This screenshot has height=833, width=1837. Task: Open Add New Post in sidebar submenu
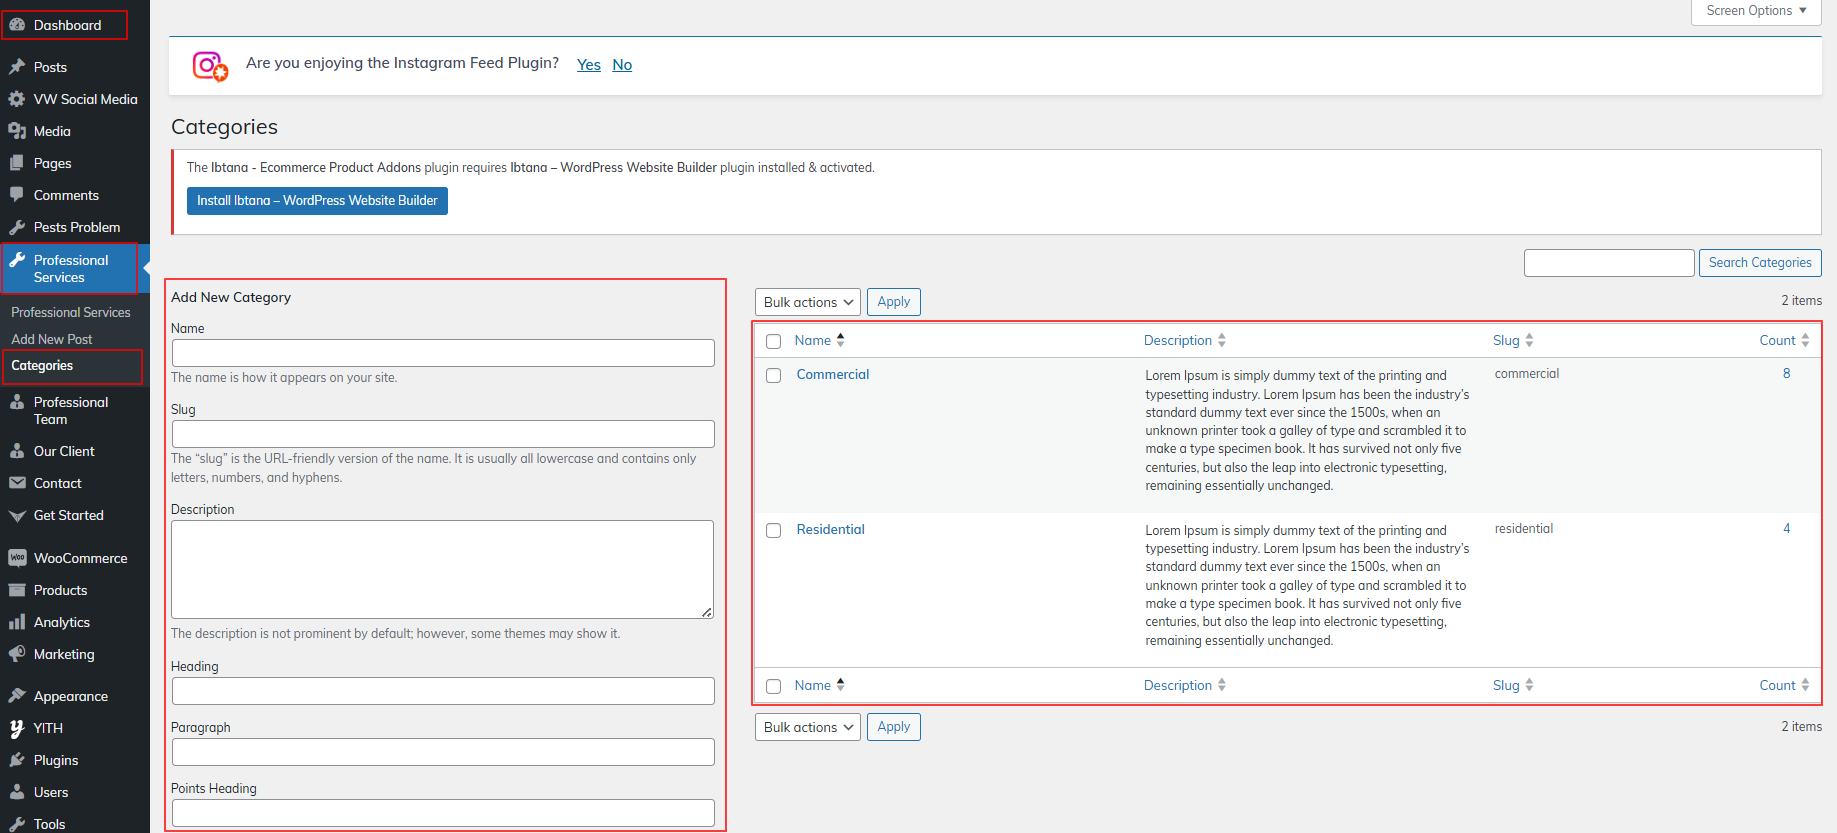coord(52,339)
